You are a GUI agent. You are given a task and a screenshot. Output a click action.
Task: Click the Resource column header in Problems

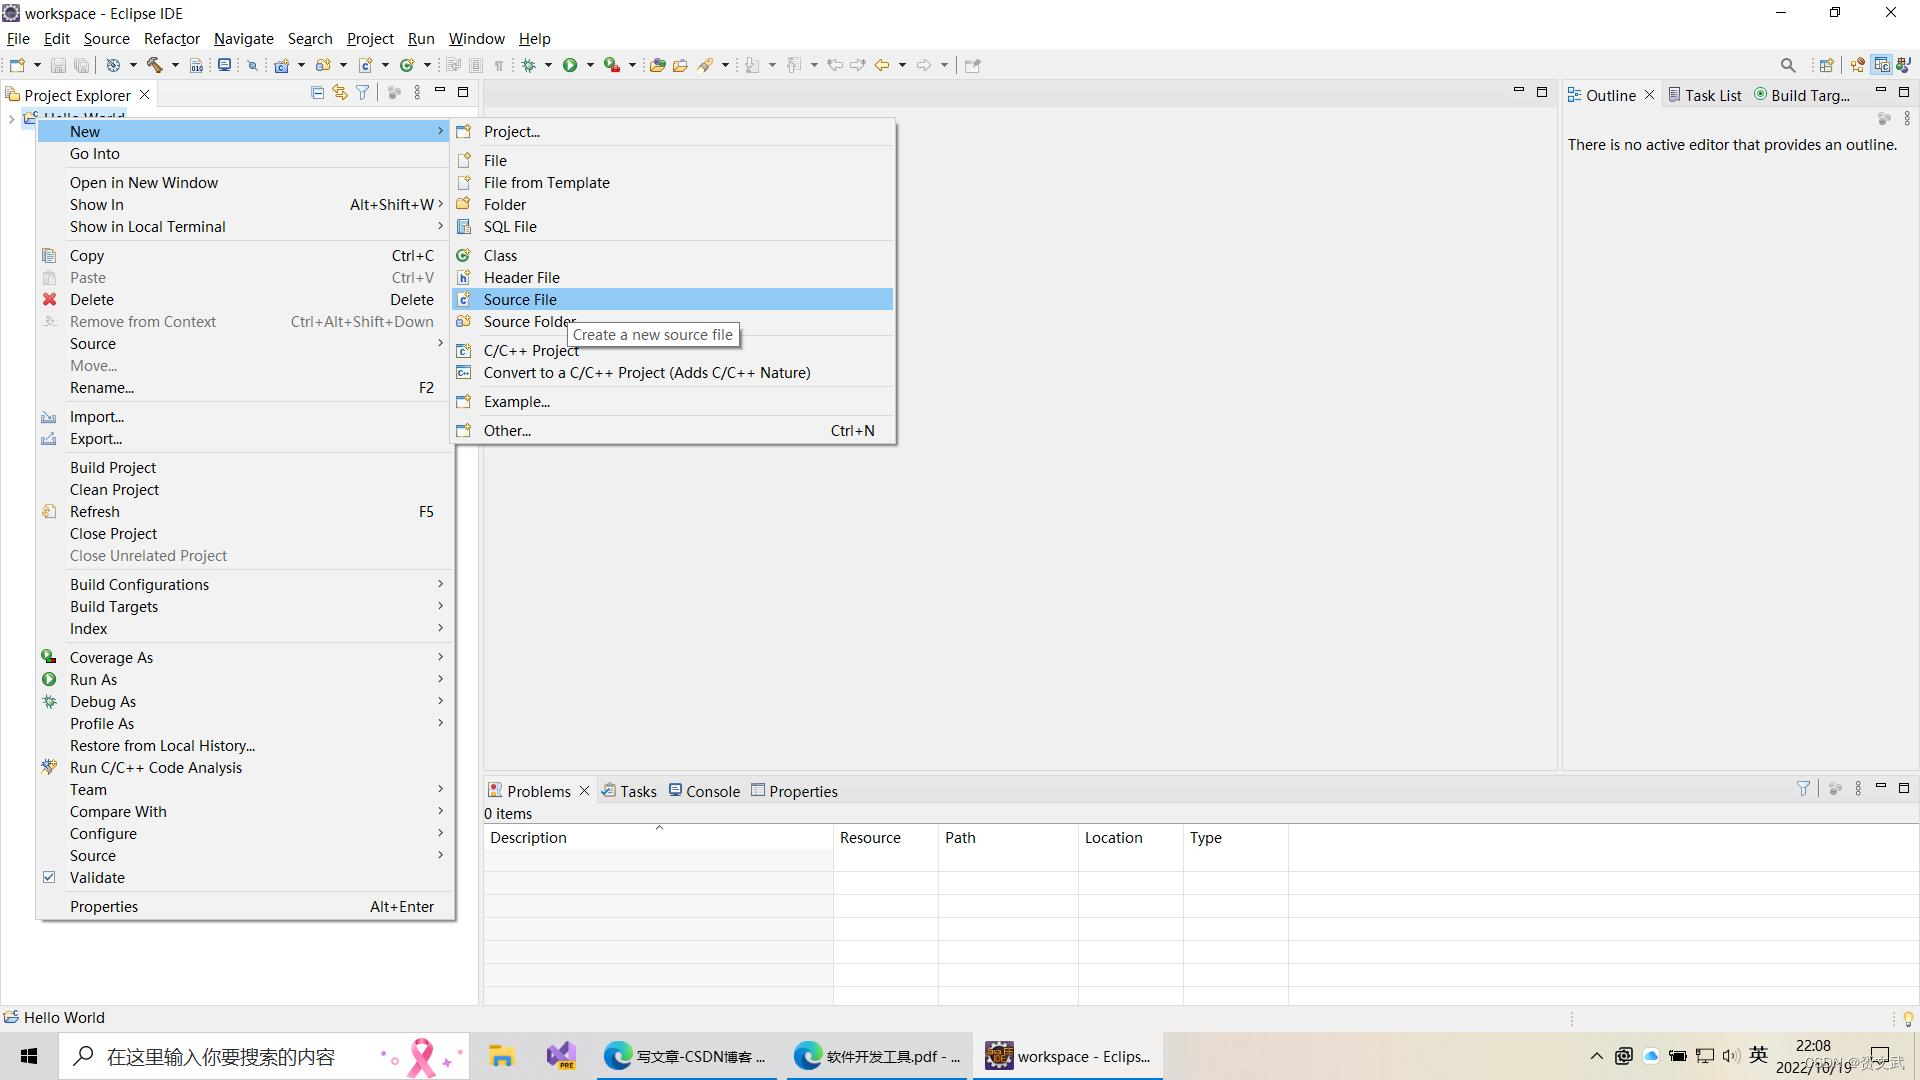tap(885, 837)
